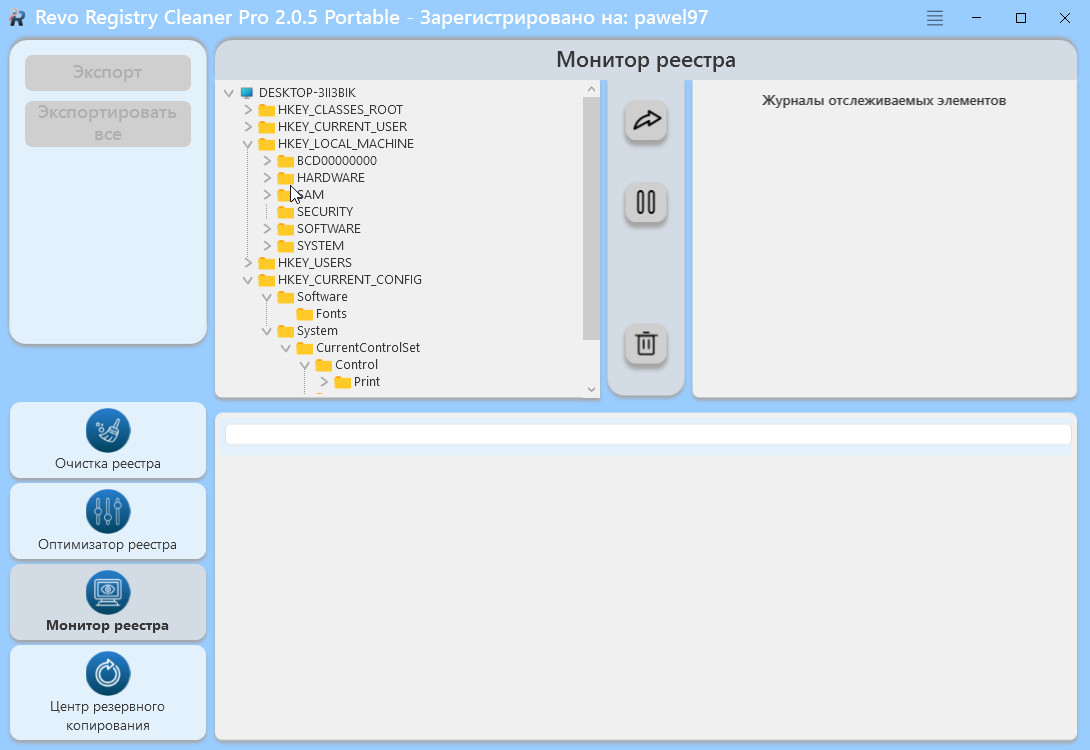
Task: Select Монитор реестра section
Action: pos(108,602)
